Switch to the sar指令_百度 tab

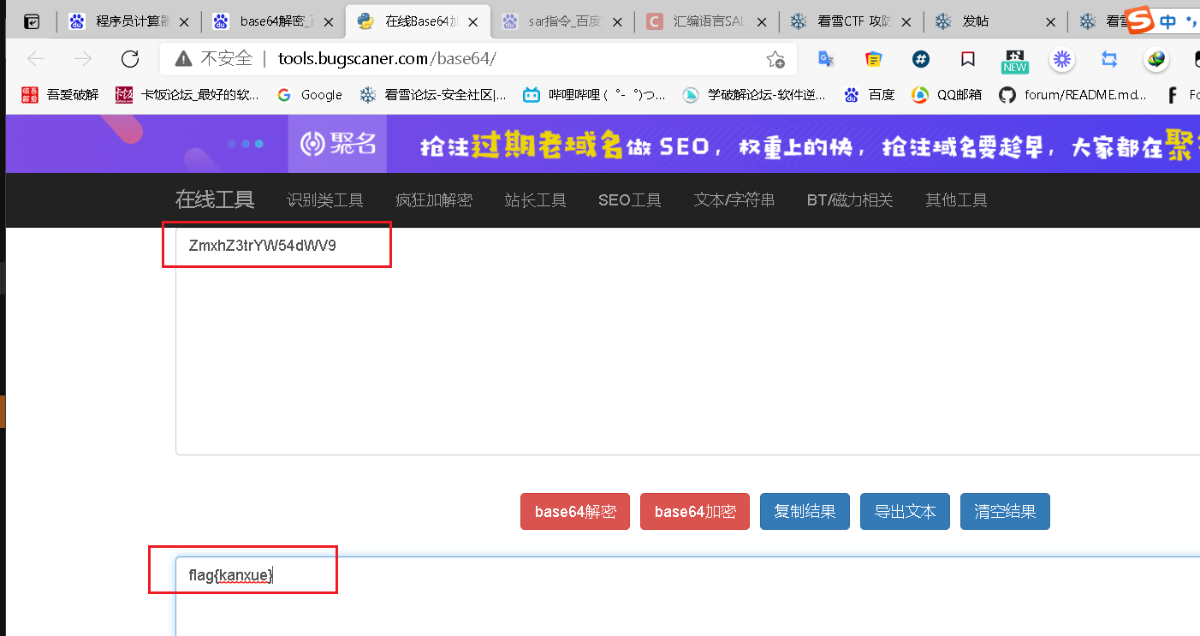(x=563, y=21)
